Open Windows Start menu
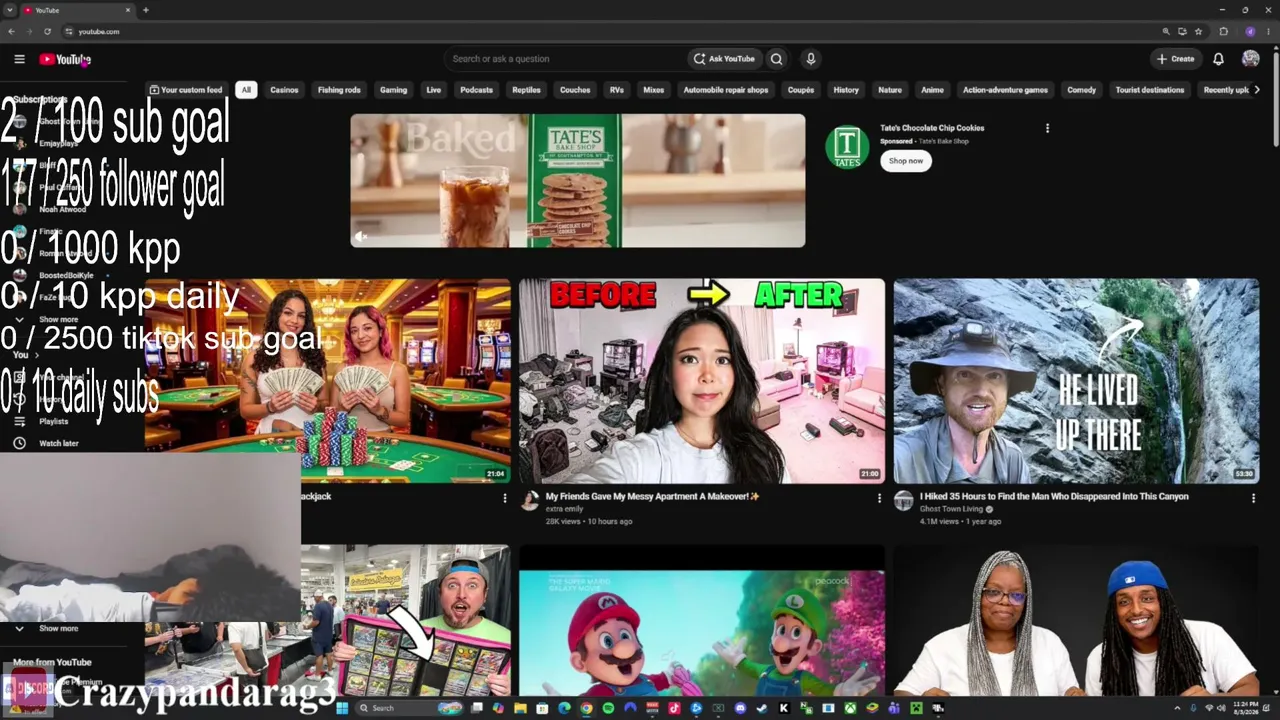 [342, 708]
